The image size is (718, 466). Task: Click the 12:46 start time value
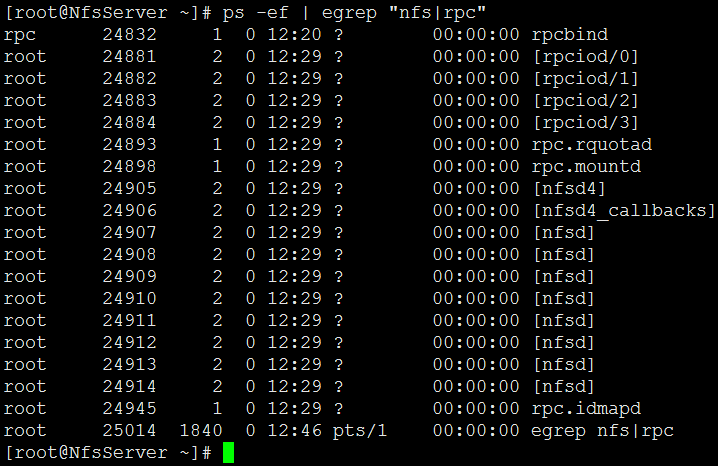pos(295,430)
